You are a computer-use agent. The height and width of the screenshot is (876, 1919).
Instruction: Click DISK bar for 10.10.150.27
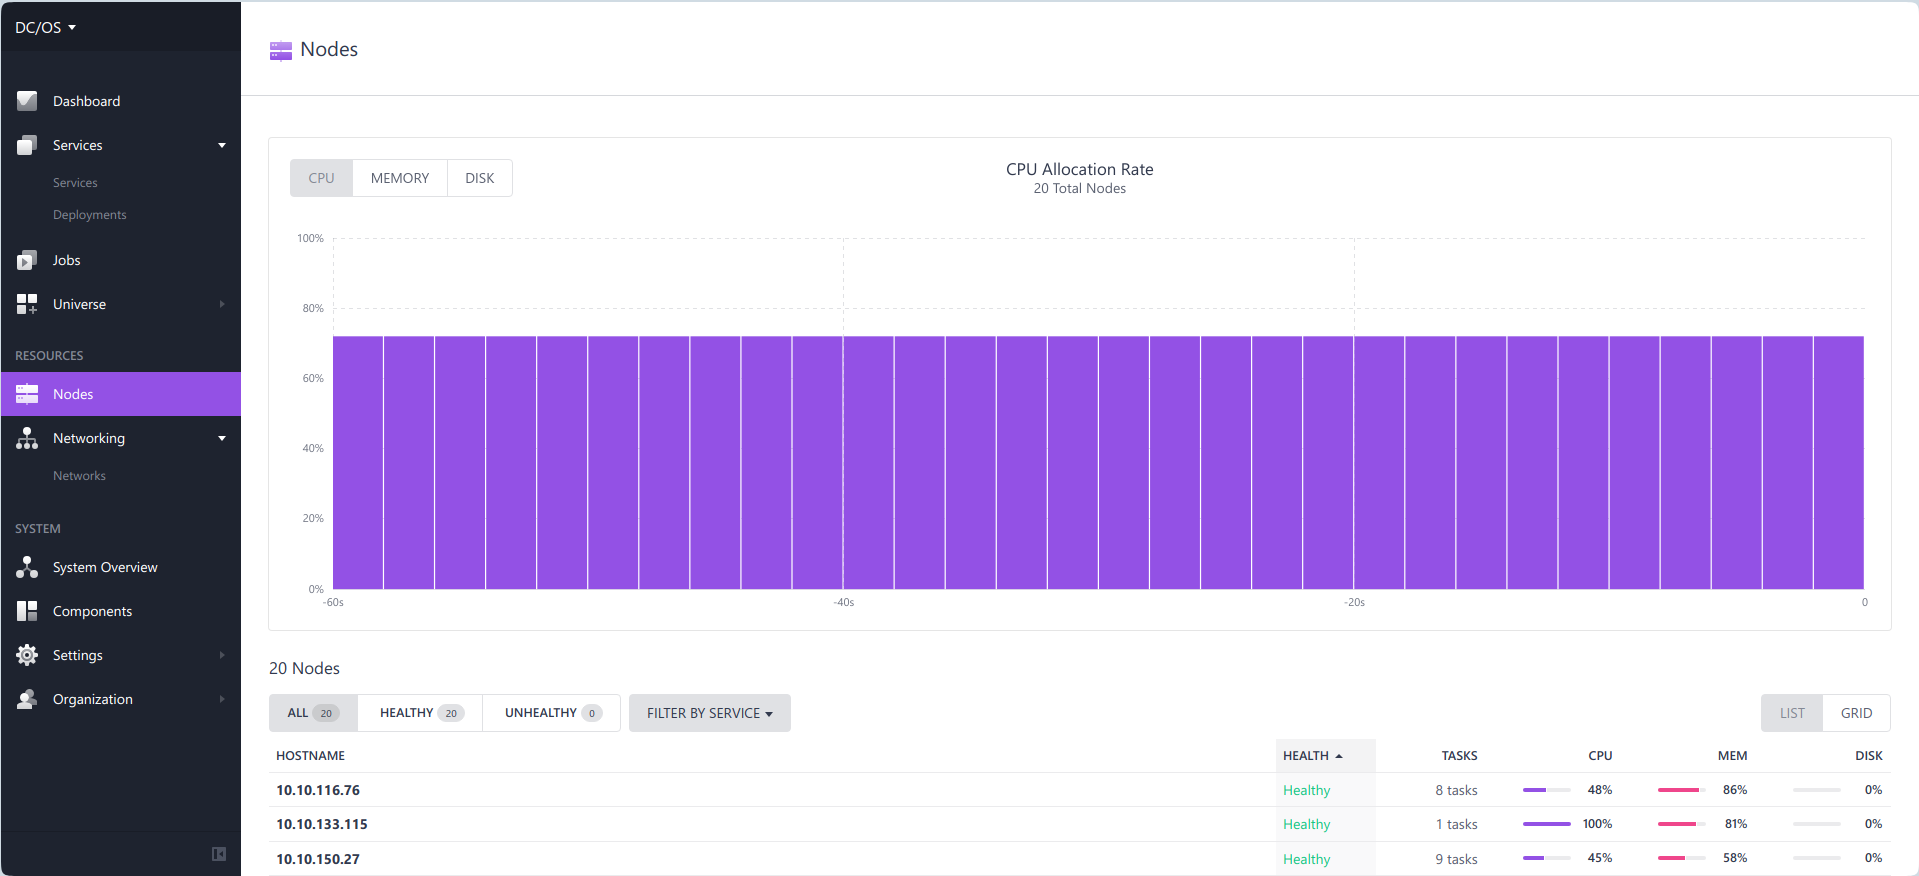tap(1817, 858)
